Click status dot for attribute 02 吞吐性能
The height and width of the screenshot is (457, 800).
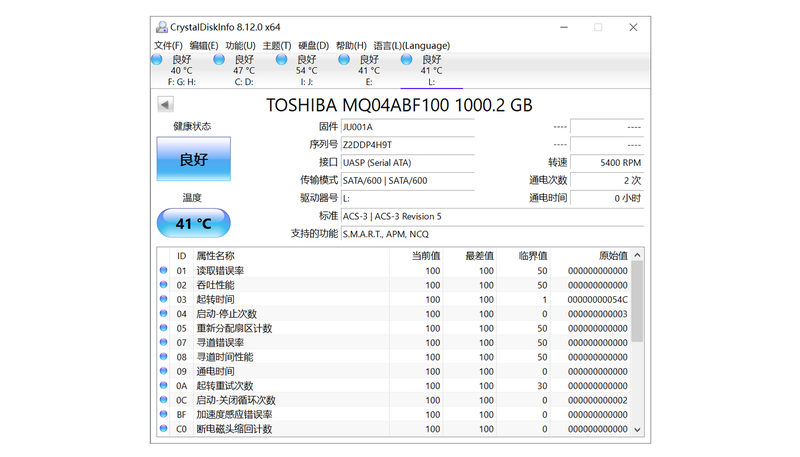[x=163, y=285]
